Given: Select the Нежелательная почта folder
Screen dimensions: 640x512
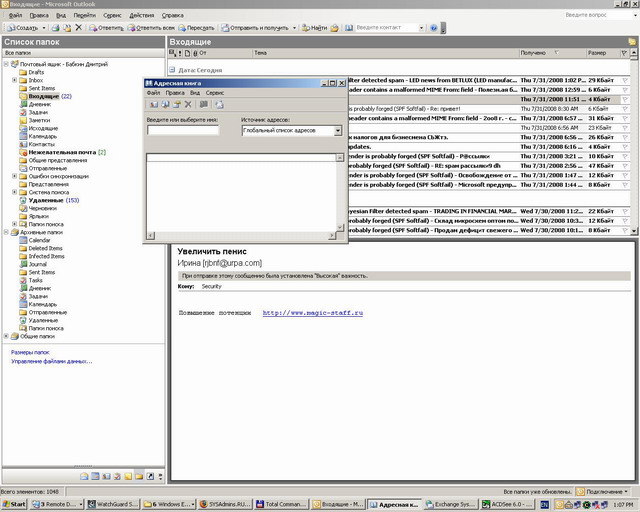Looking at the screenshot, I should (x=62, y=152).
